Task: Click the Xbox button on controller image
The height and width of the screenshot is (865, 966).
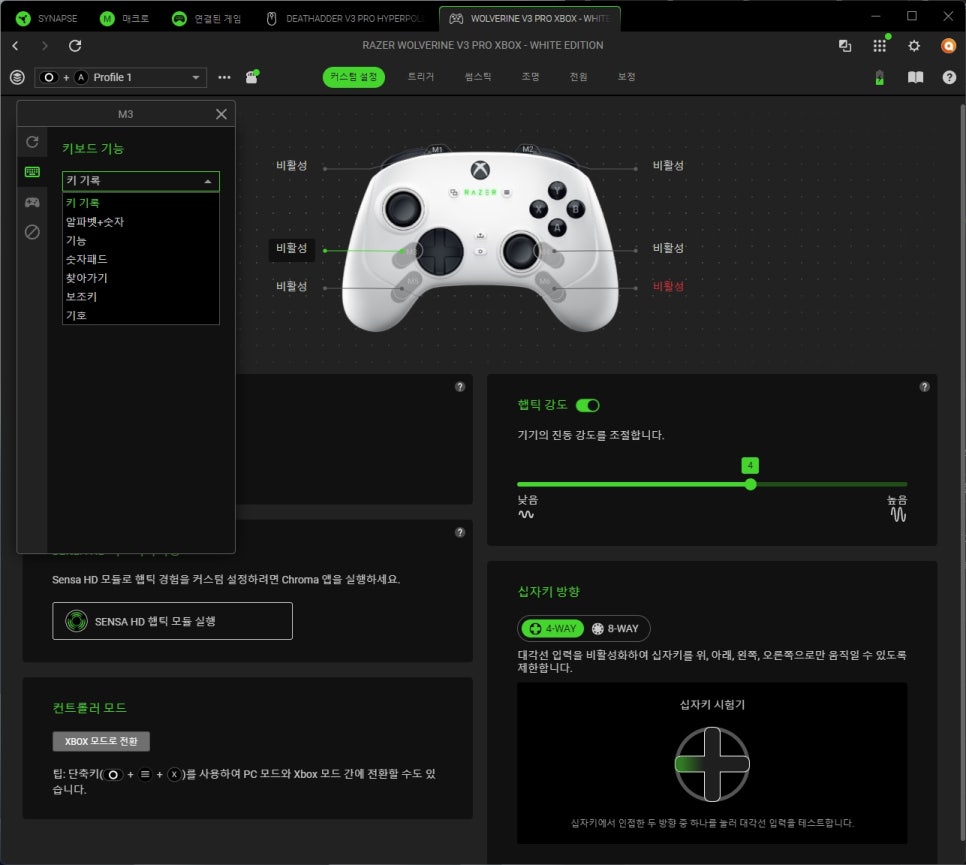Action: (x=481, y=169)
